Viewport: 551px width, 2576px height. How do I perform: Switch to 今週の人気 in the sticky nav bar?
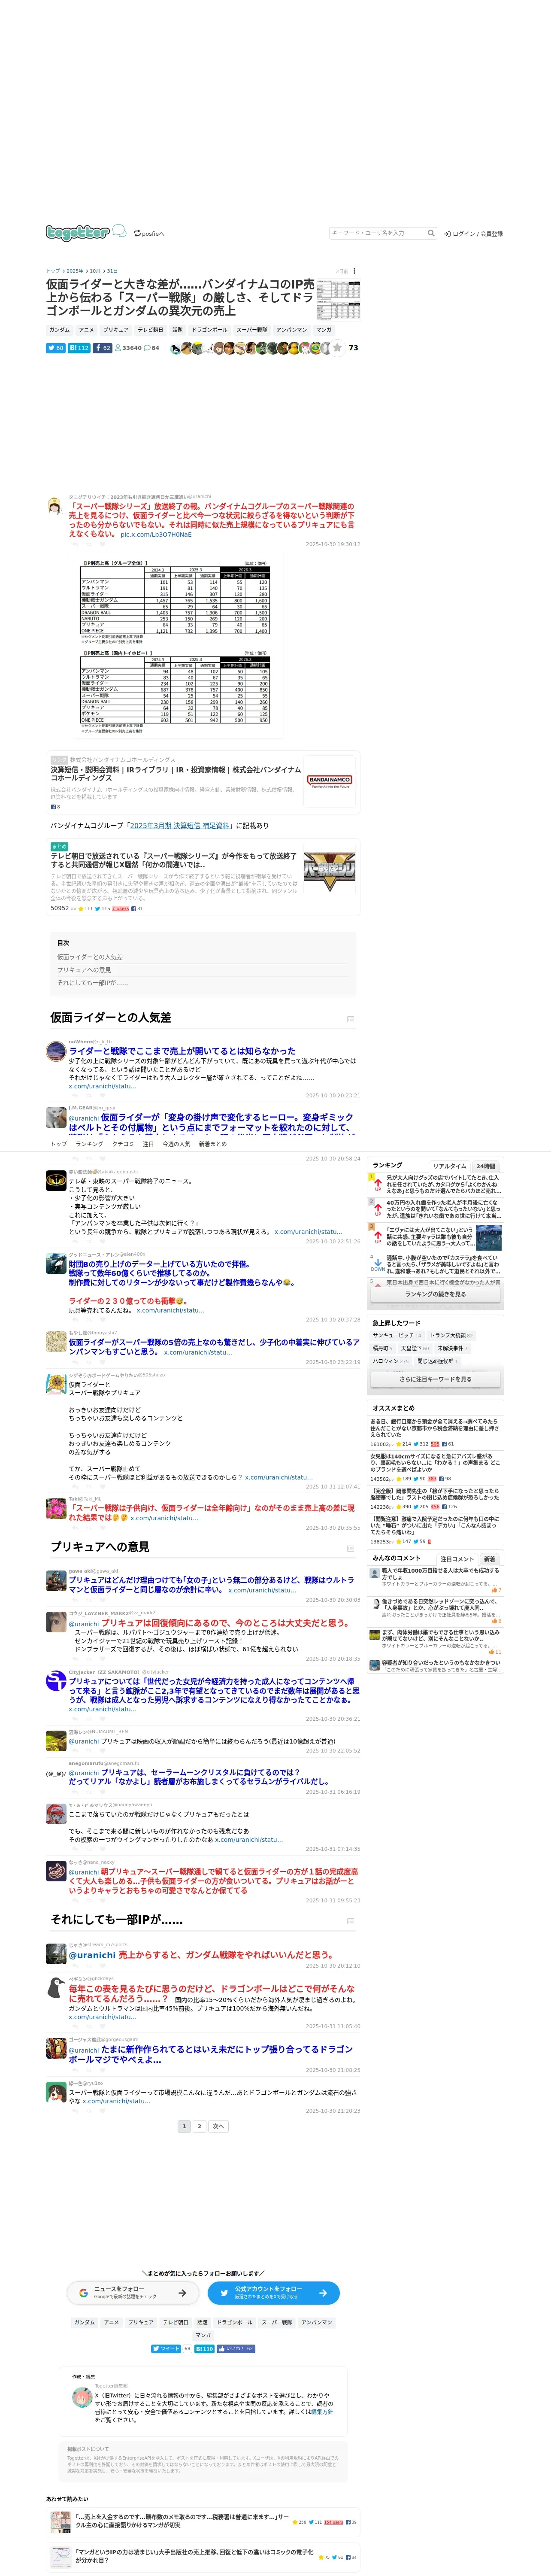pyautogui.click(x=176, y=1144)
